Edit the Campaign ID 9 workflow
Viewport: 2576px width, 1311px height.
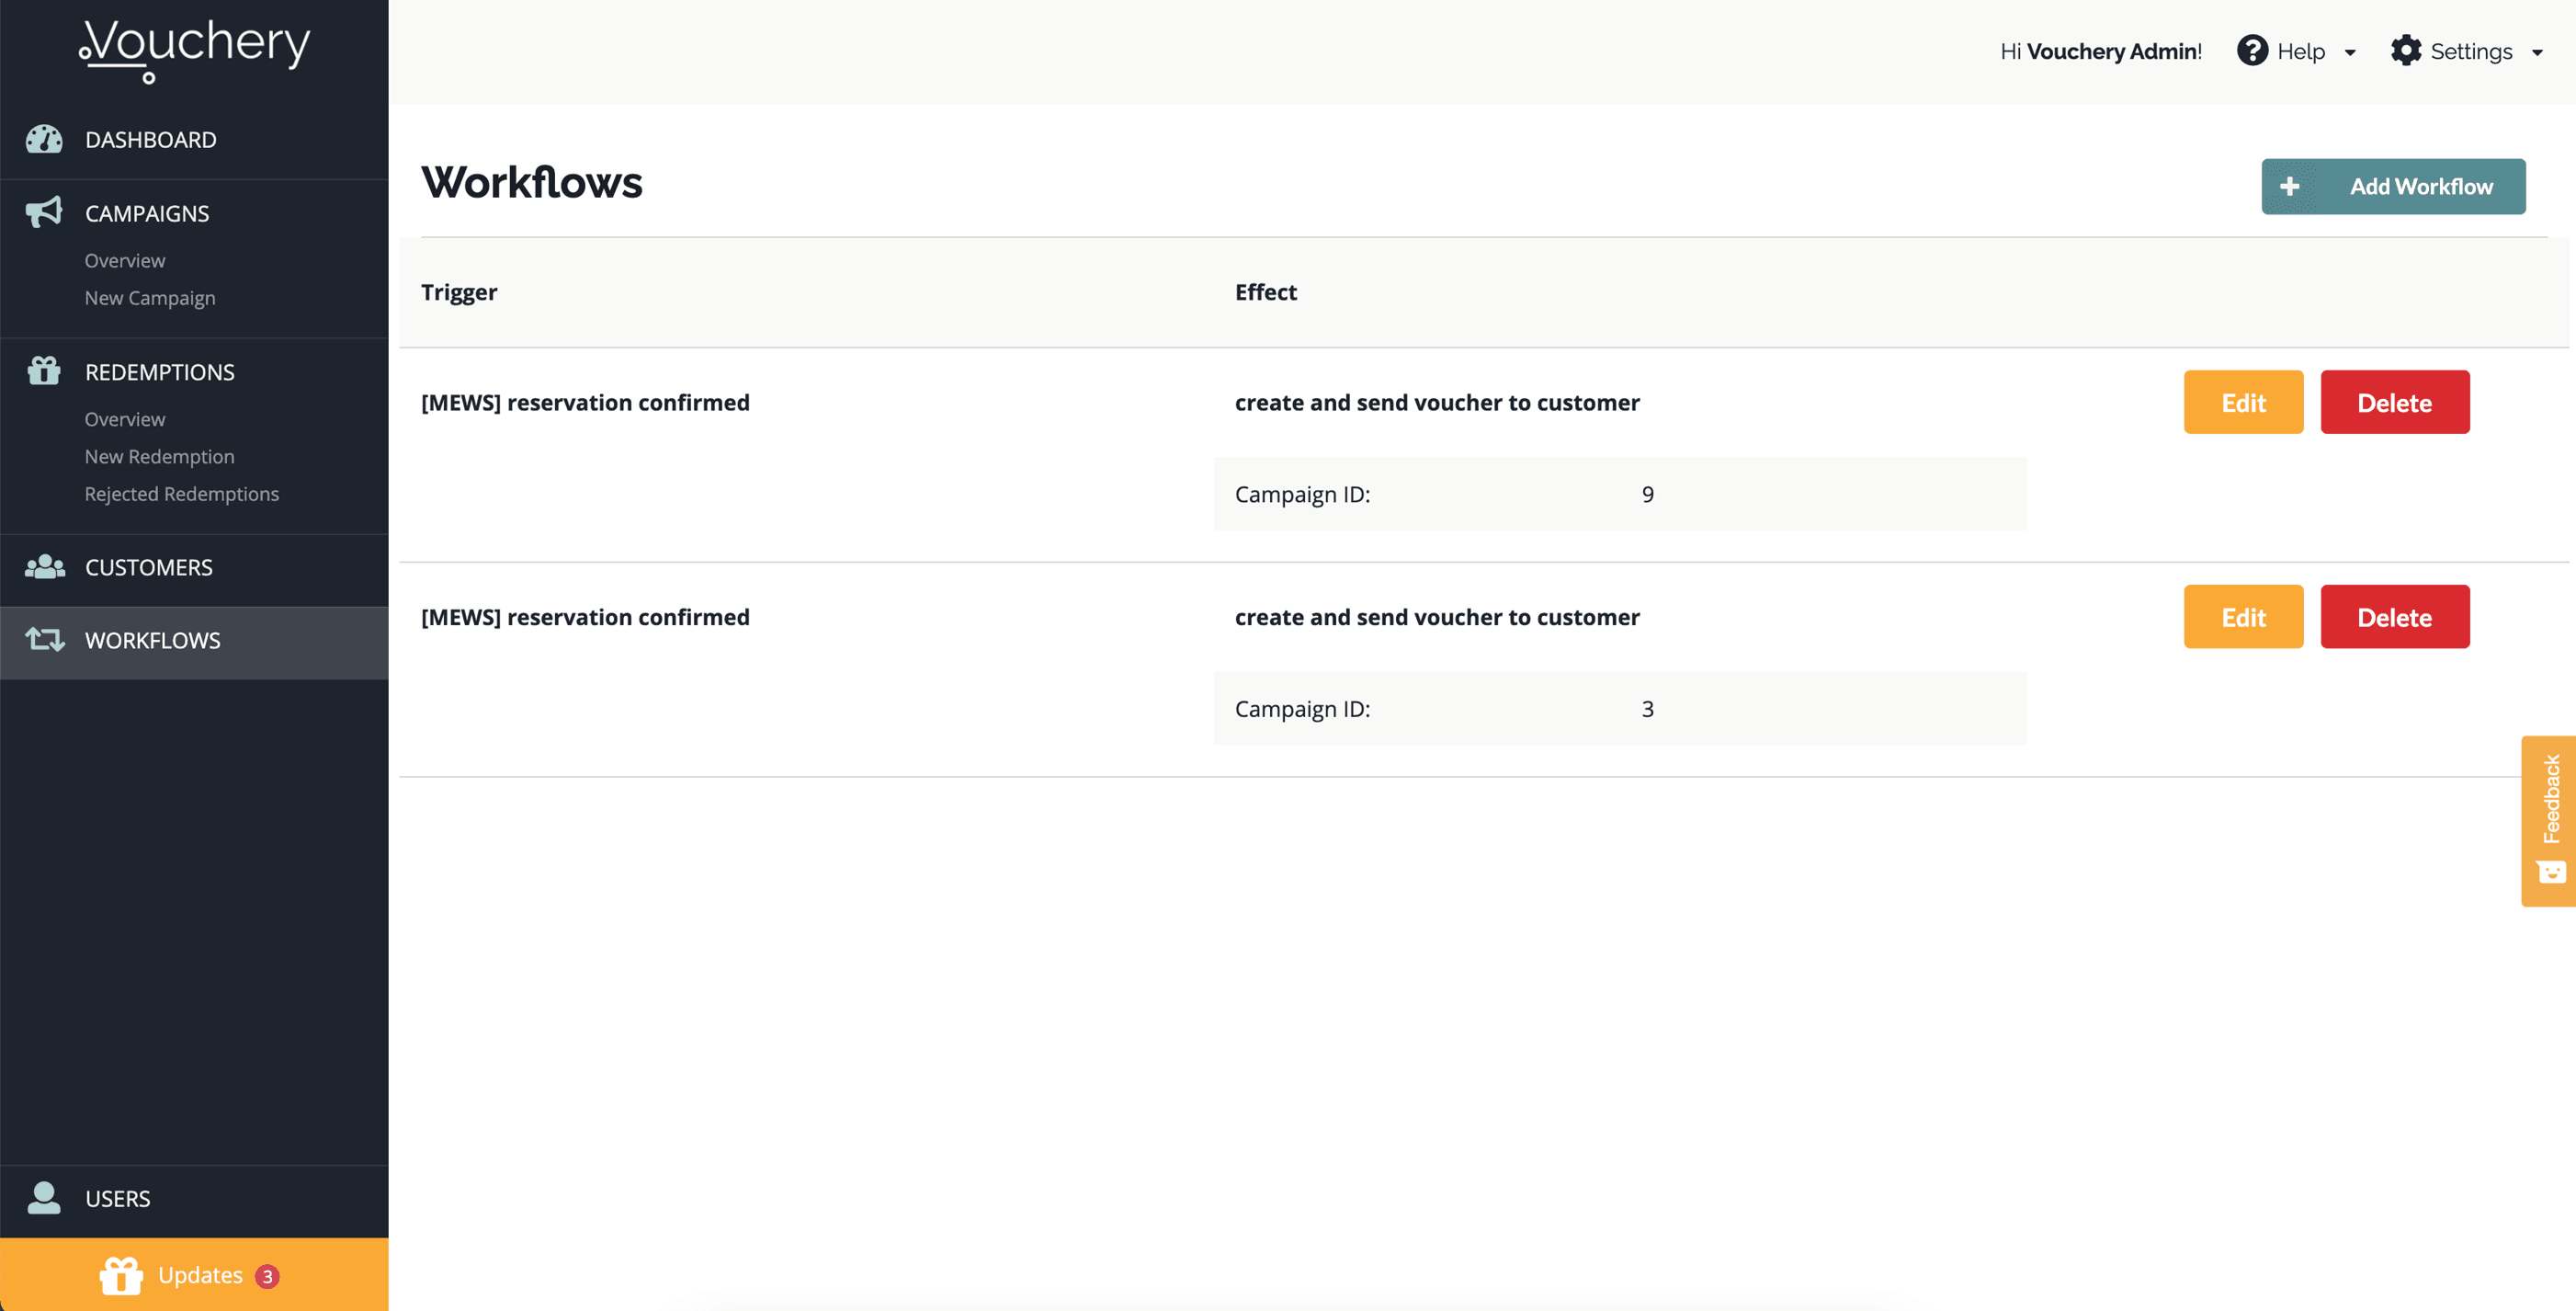pos(2243,402)
